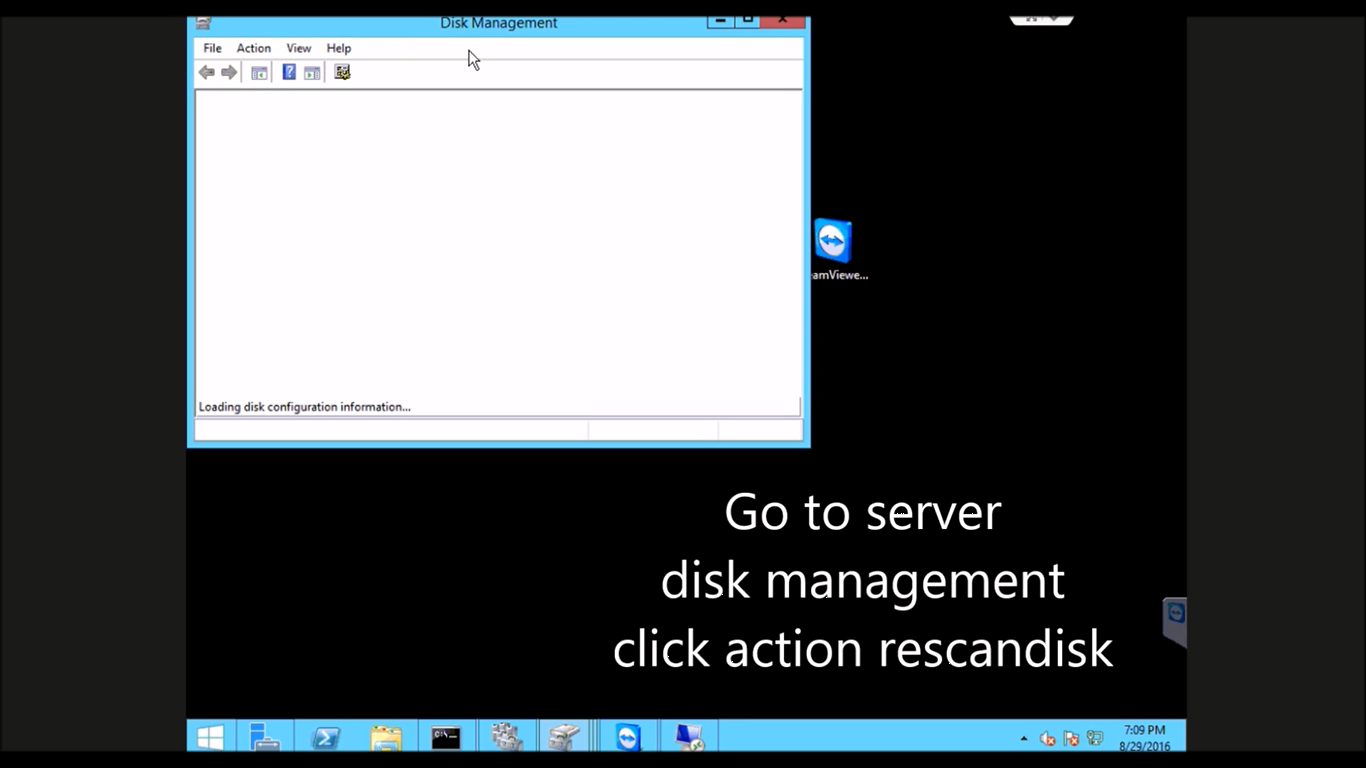Open the TeamViewer desktop shortcut

tap(831, 240)
